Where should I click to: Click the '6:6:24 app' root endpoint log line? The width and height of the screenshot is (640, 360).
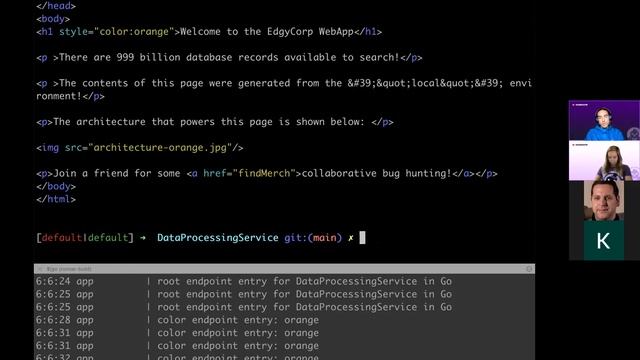point(244,281)
